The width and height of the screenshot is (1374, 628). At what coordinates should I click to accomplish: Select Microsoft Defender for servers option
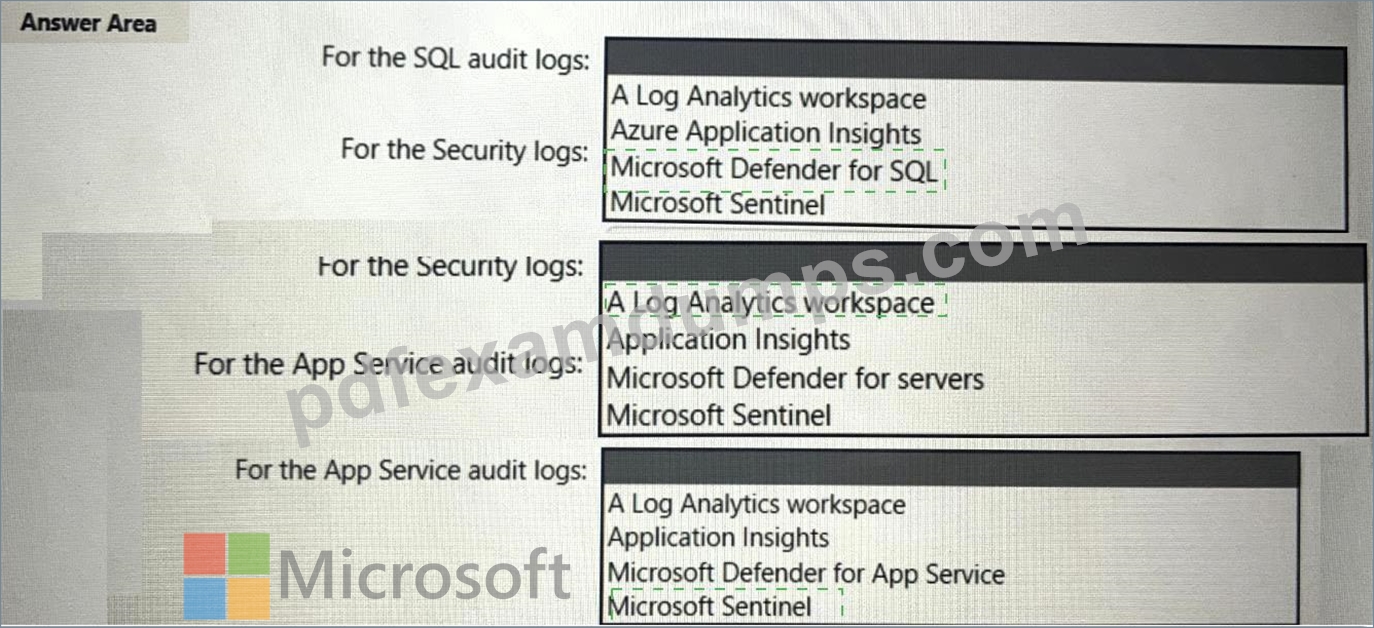(795, 379)
